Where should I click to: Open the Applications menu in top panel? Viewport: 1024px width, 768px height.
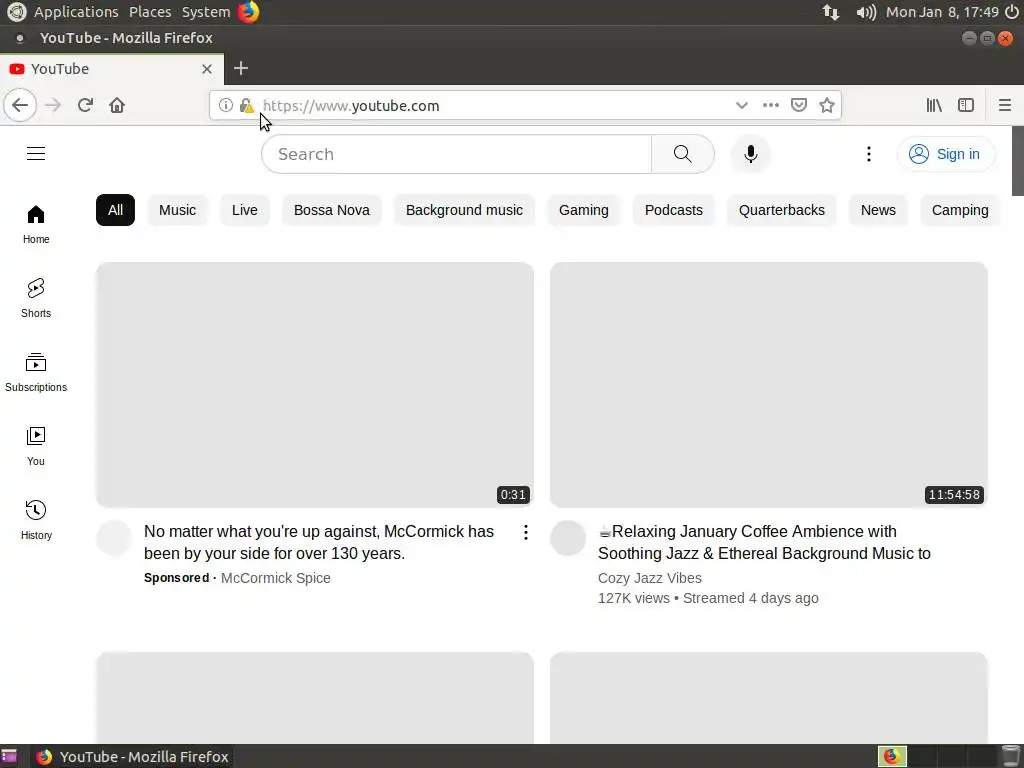click(x=76, y=12)
